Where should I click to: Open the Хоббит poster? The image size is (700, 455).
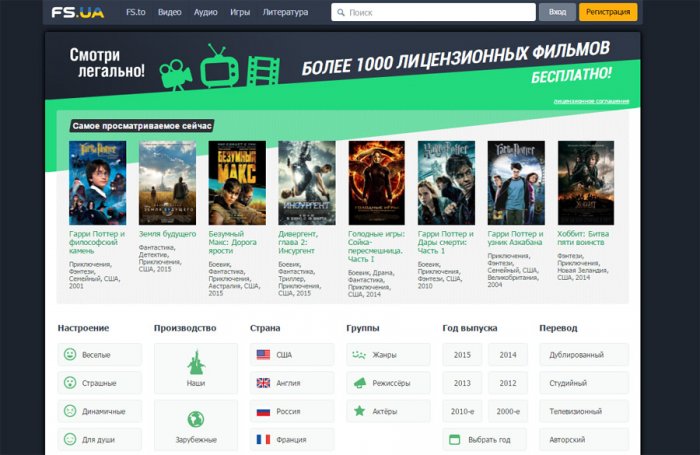point(586,183)
